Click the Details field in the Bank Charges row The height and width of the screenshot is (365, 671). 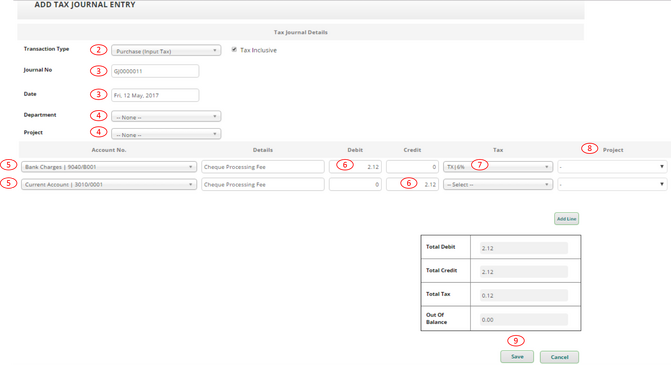pyautogui.click(x=263, y=167)
